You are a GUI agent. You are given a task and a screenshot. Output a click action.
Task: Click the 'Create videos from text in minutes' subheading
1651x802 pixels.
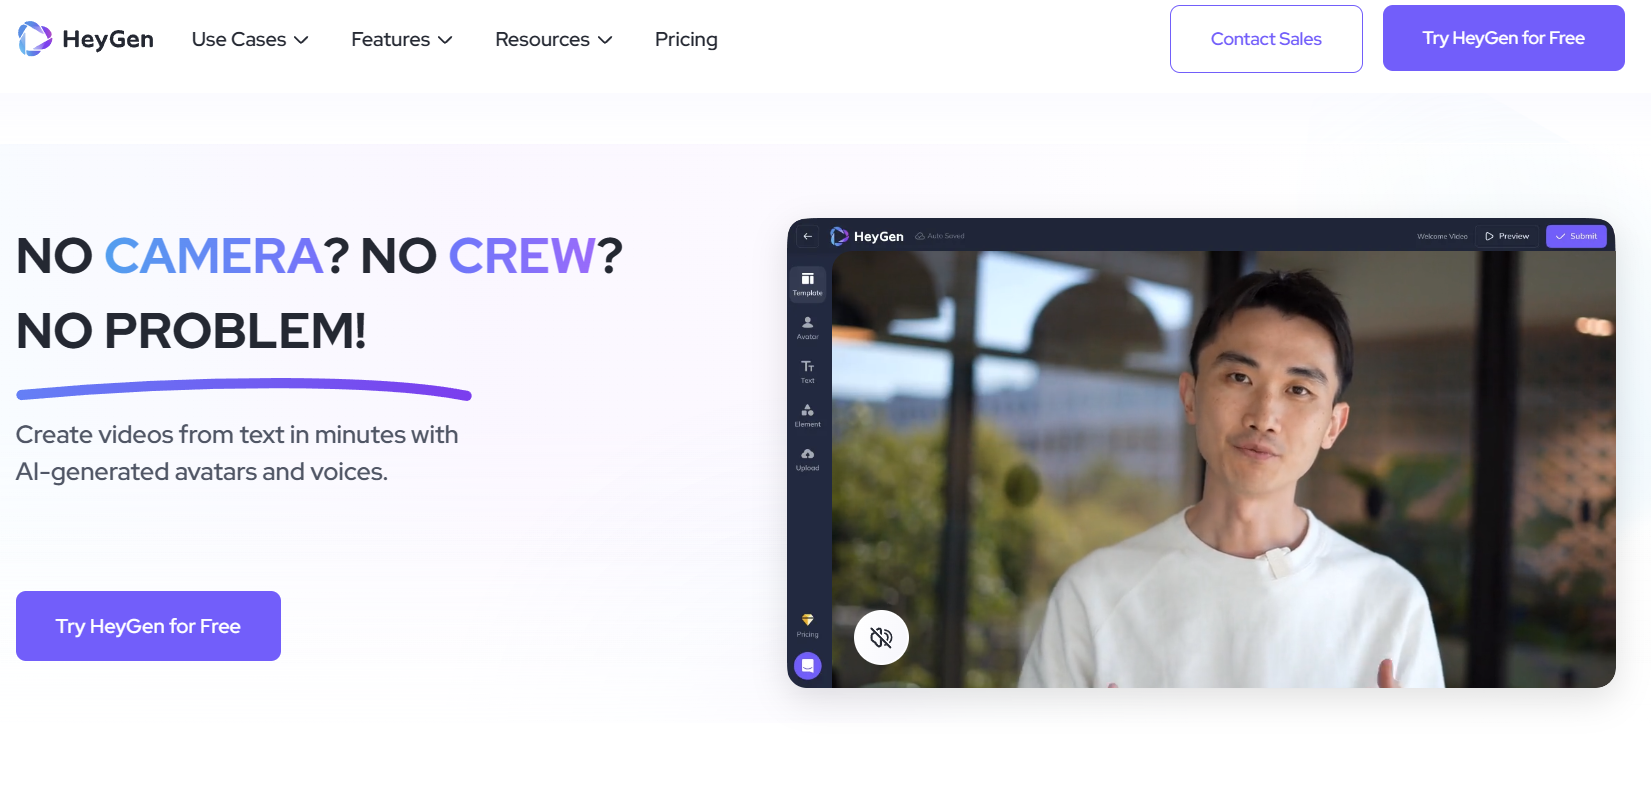237,453
